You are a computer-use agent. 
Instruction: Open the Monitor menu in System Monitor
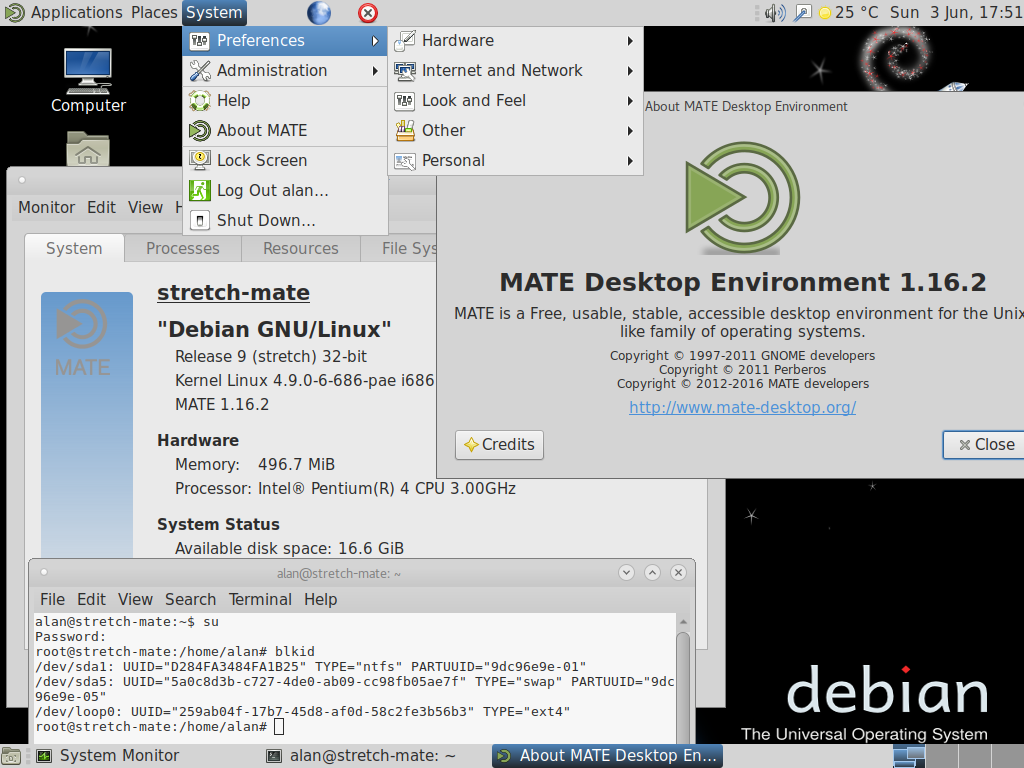click(46, 208)
